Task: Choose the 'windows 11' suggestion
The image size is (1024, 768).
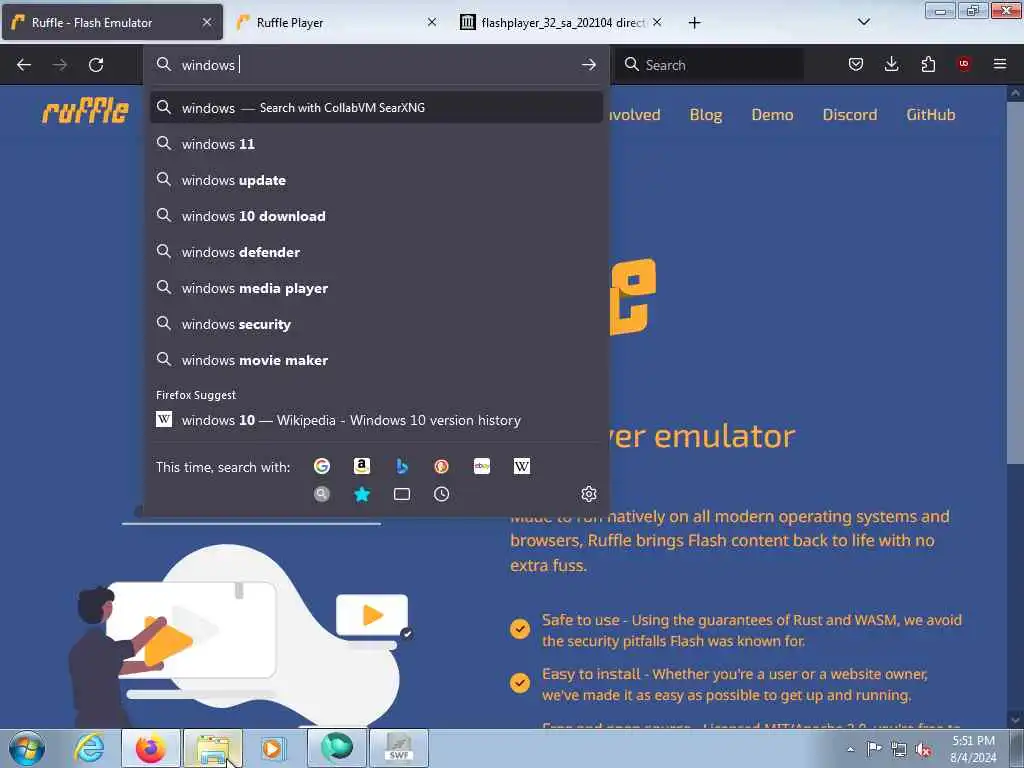Action: pyautogui.click(x=376, y=144)
